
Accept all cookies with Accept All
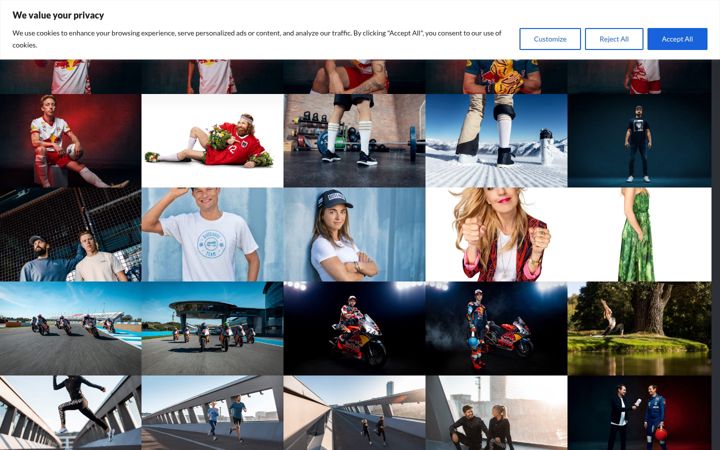point(677,39)
